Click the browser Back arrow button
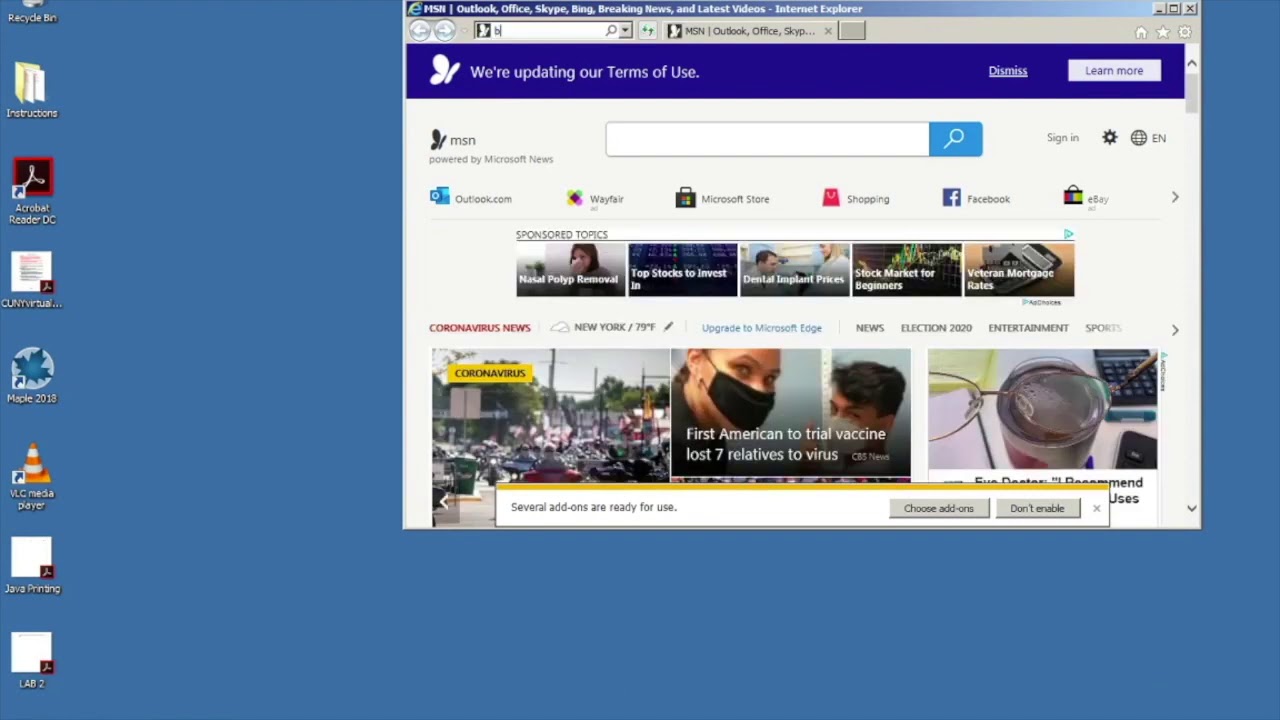 (x=420, y=31)
